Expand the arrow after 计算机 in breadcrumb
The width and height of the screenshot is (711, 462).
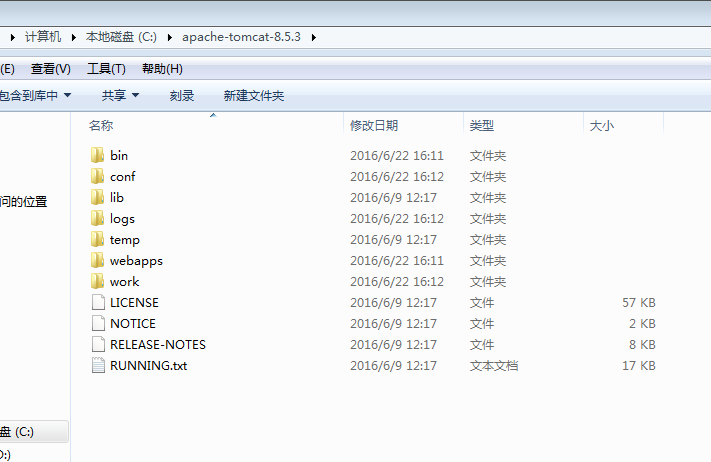[73, 37]
